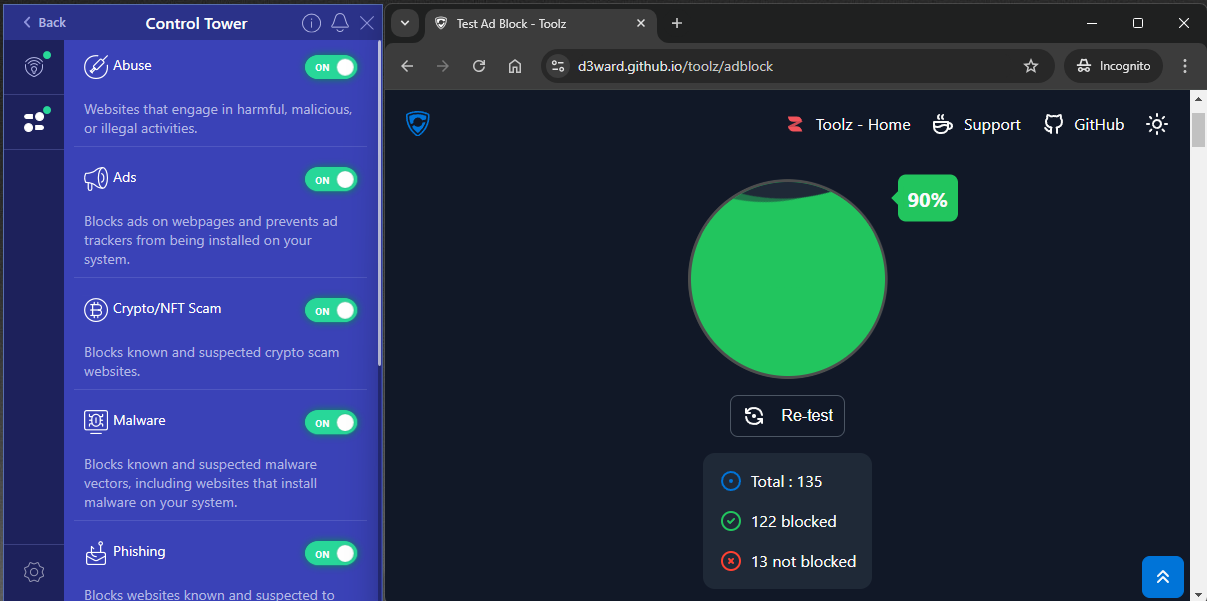Go to browser home page
The height and width of the screenshot is (601, 1207).
point(515,66)
